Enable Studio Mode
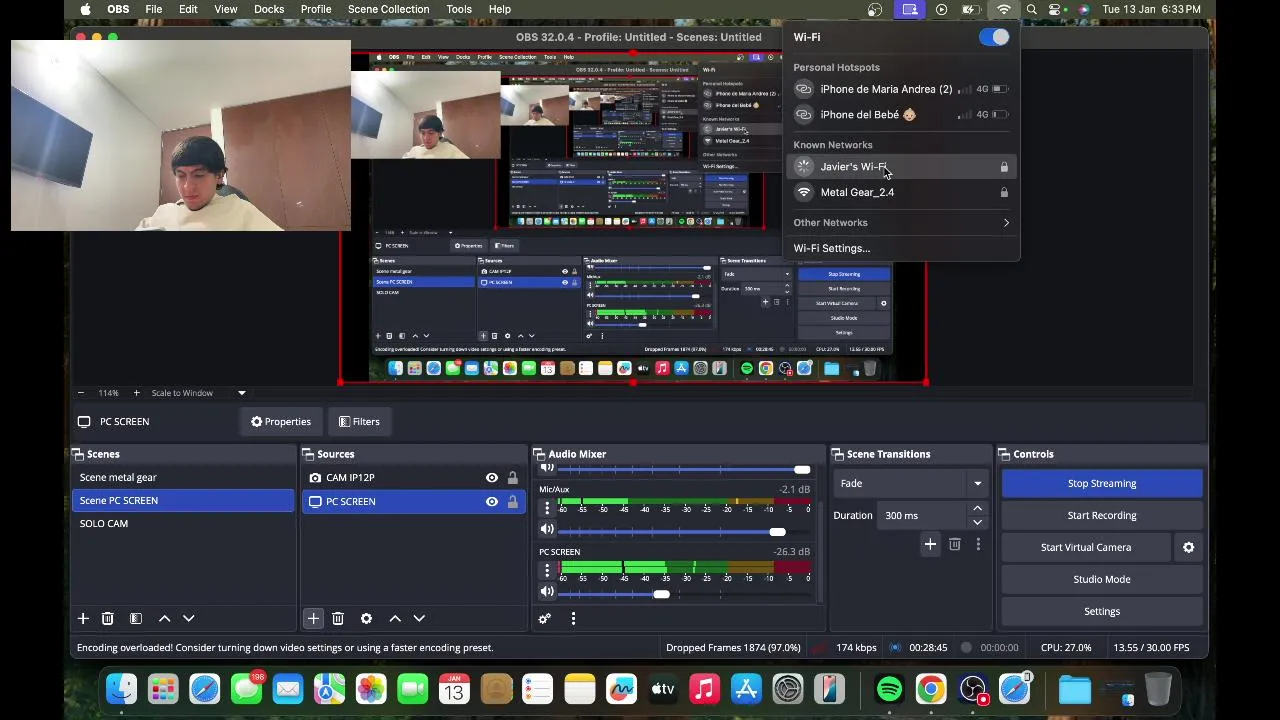Screen dimensions: 1280x720 pos(1102,580)
